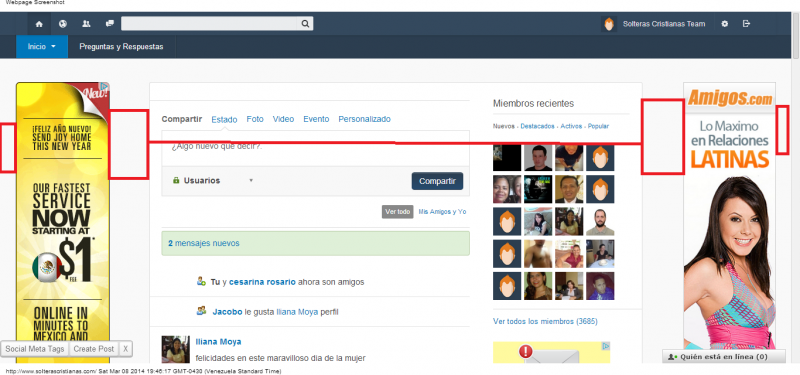Select the Evento share tab
The width and height of the screenshot is (800, 375).
tap(316, 119)
